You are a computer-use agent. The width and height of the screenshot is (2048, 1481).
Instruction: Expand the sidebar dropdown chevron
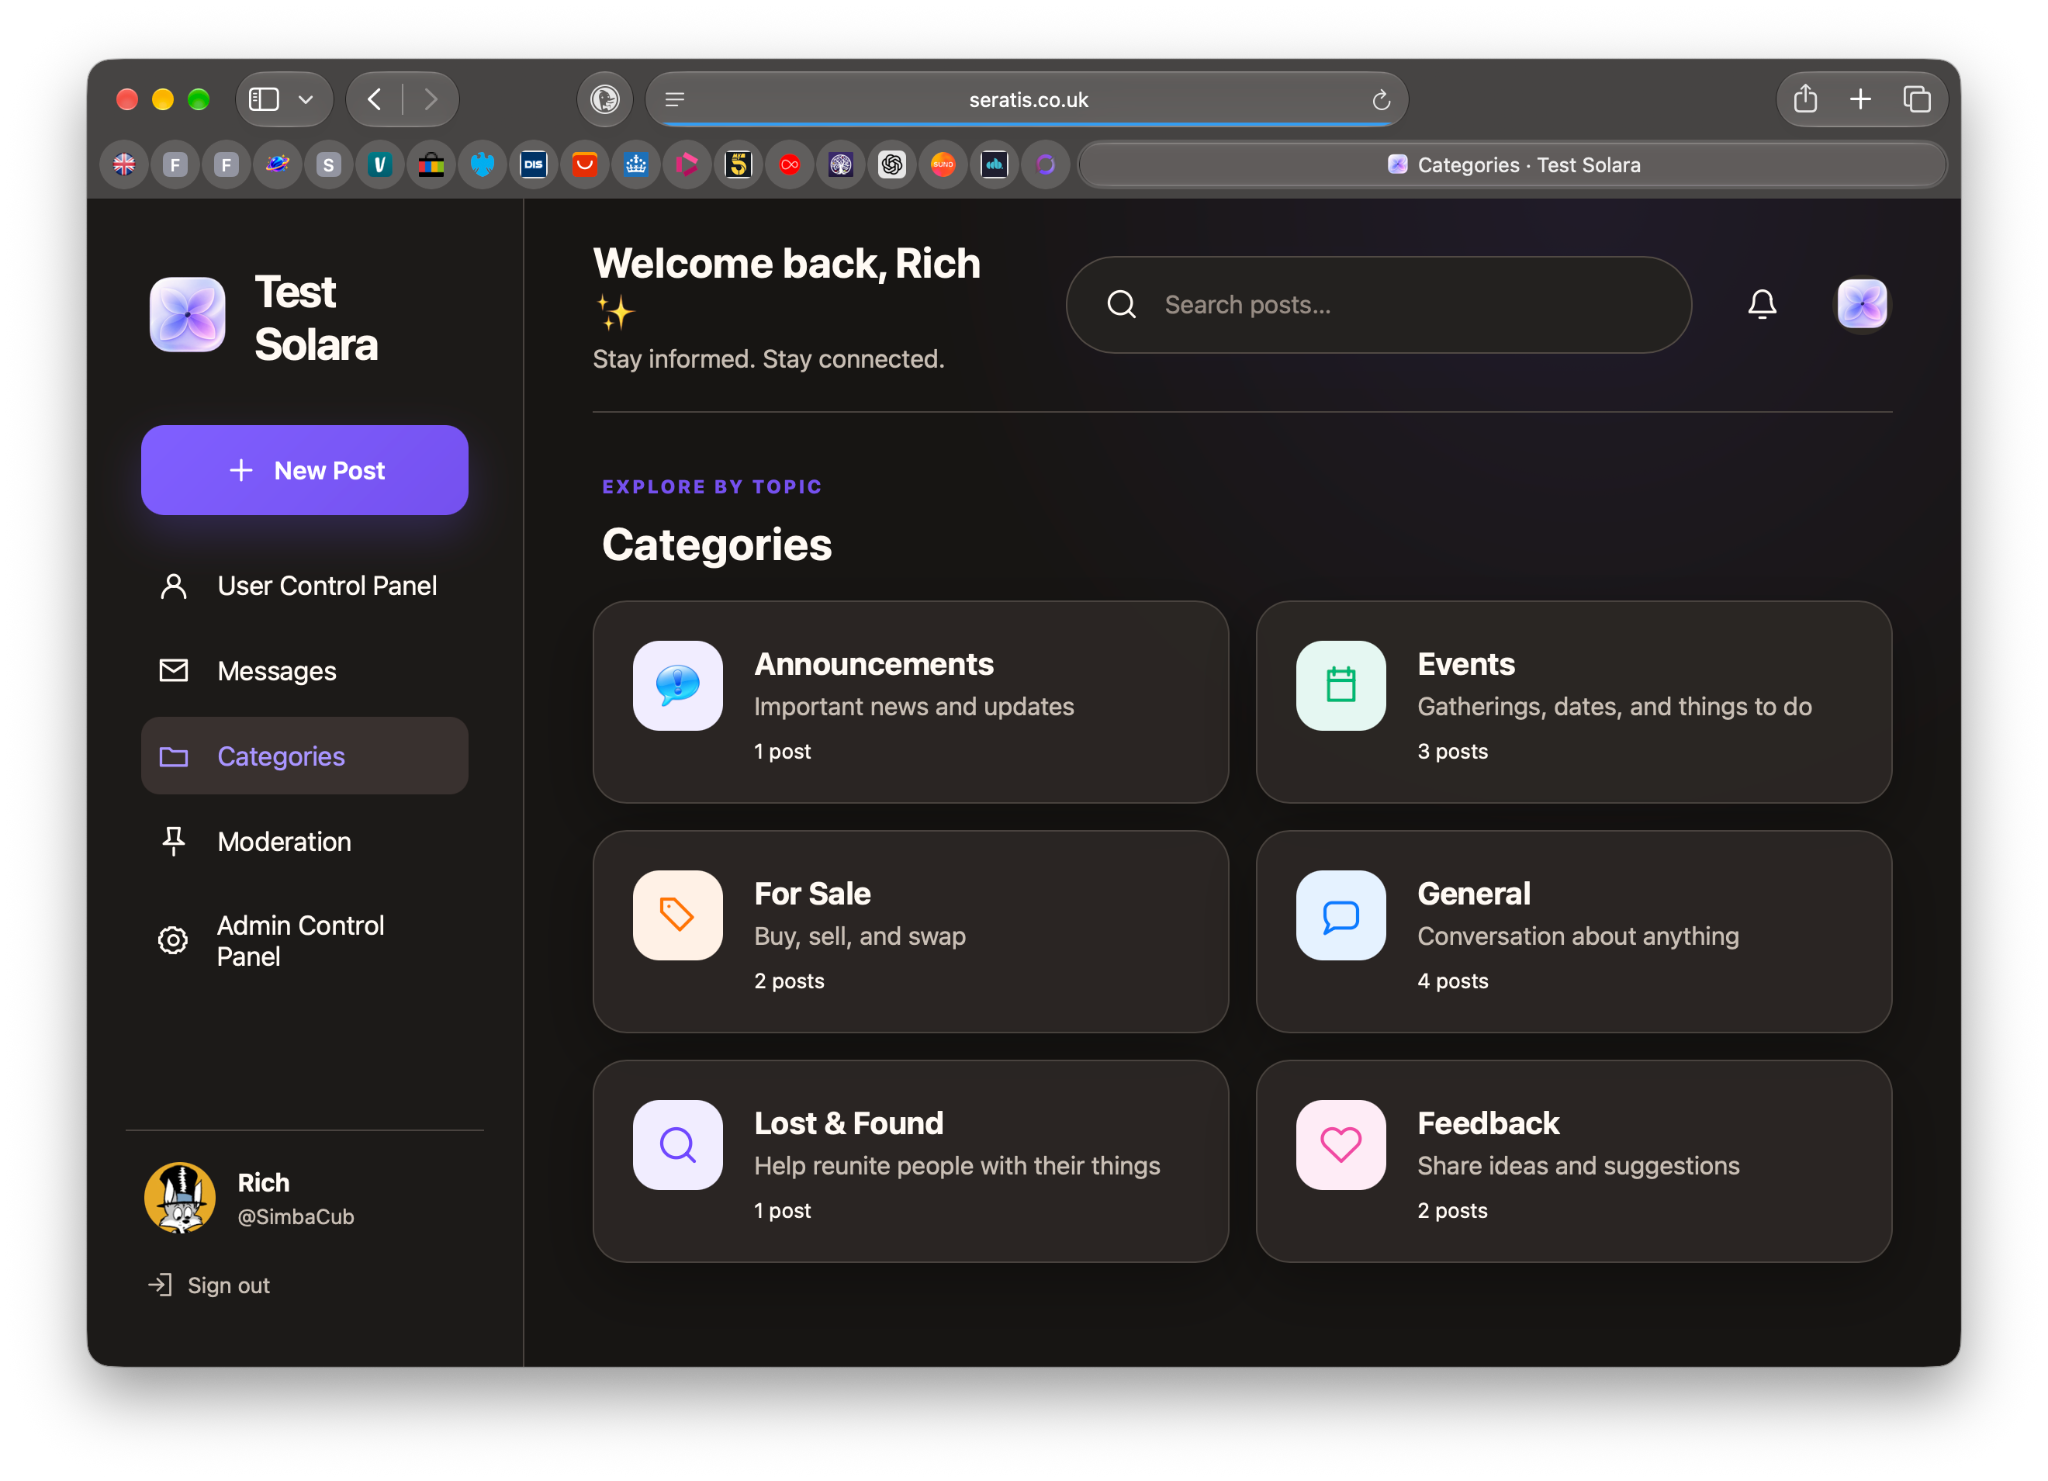coord(307,99)
